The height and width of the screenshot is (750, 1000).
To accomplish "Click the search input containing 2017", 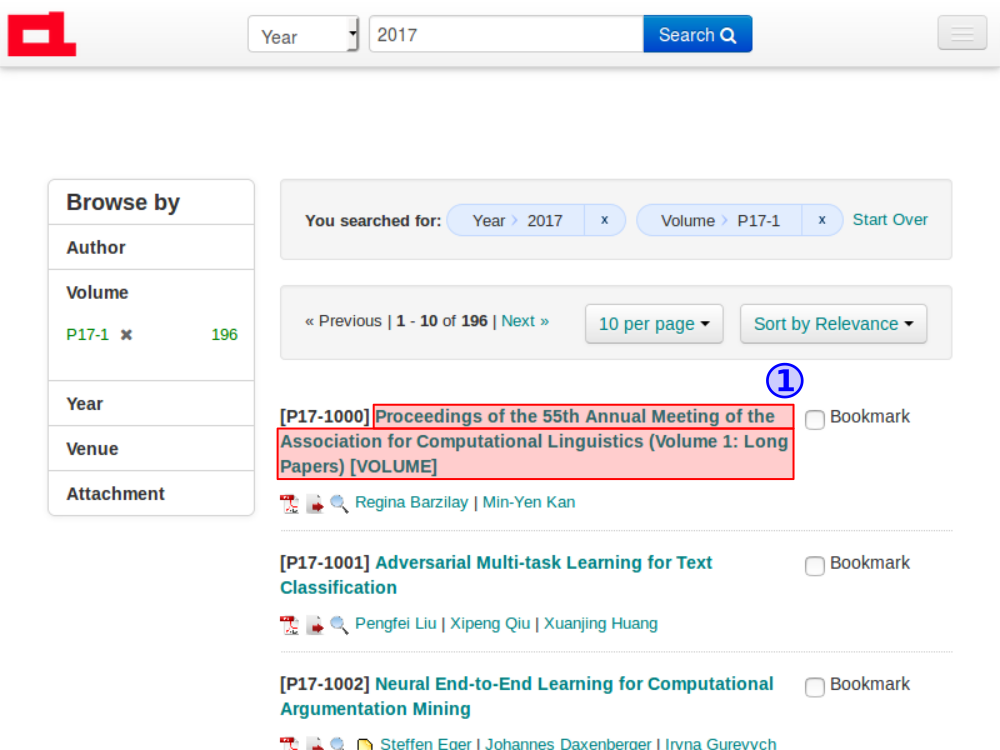I will click(x=506, y=34).
